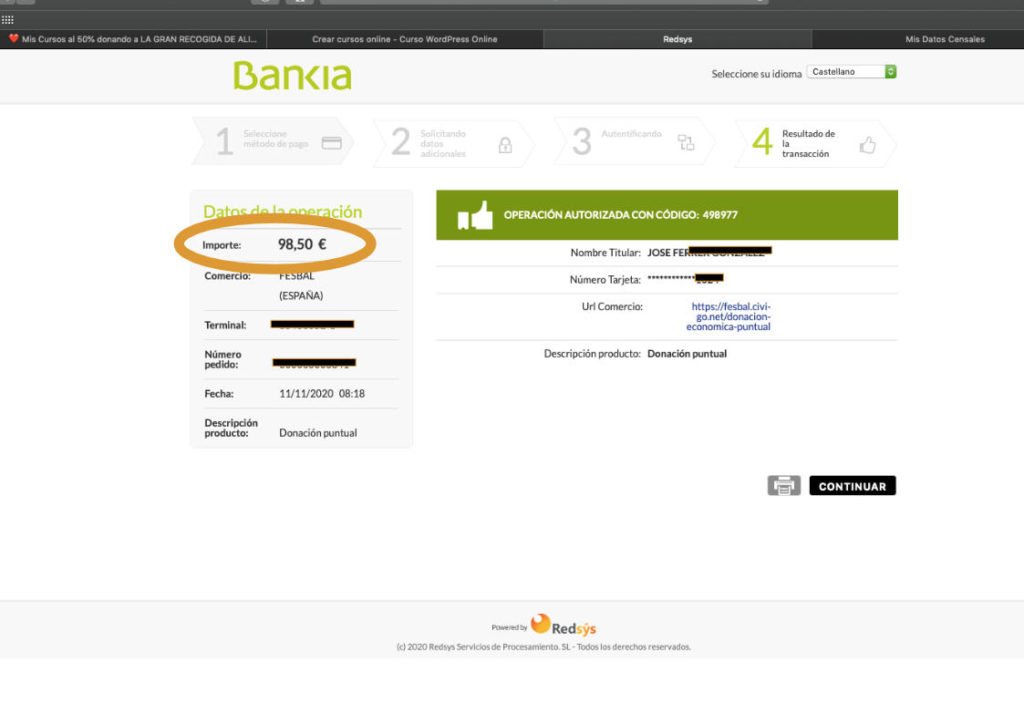Click the Resultado de la transacción step
The height and width of the screenshot is (724, 1024).
[808, 143]
